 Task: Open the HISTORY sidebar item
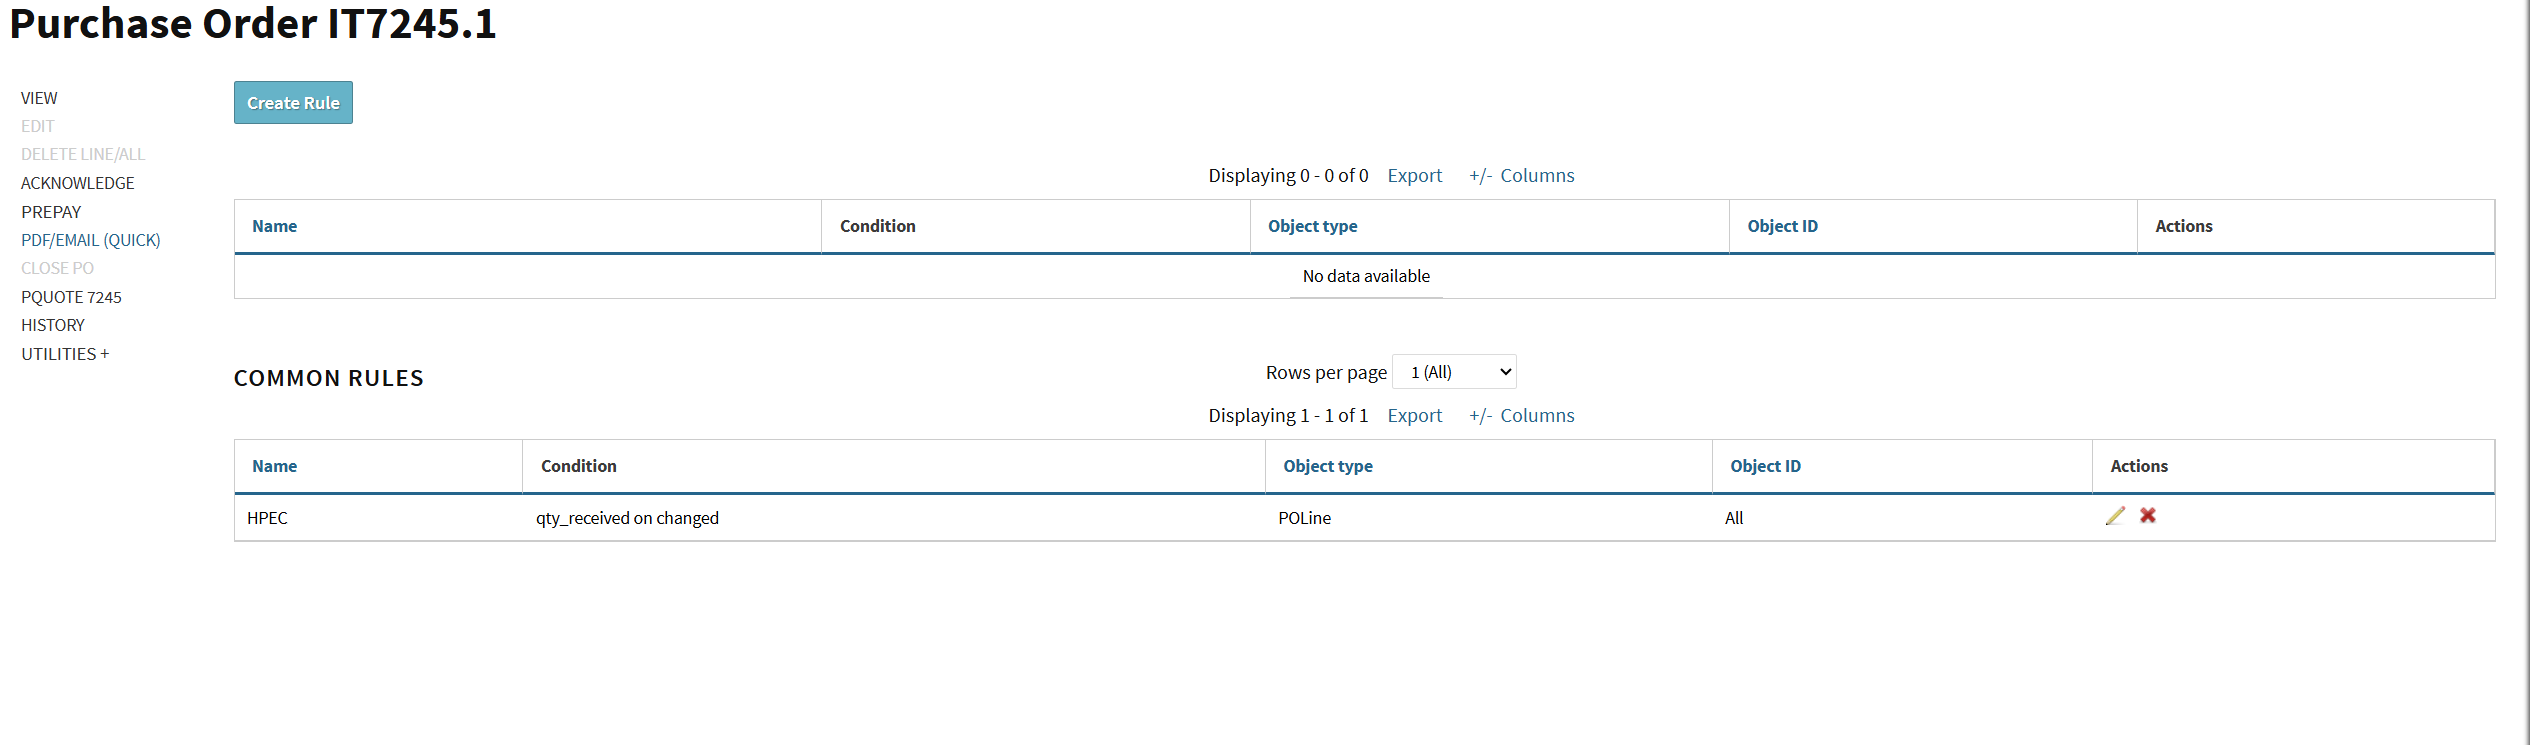tap(53, 325)
